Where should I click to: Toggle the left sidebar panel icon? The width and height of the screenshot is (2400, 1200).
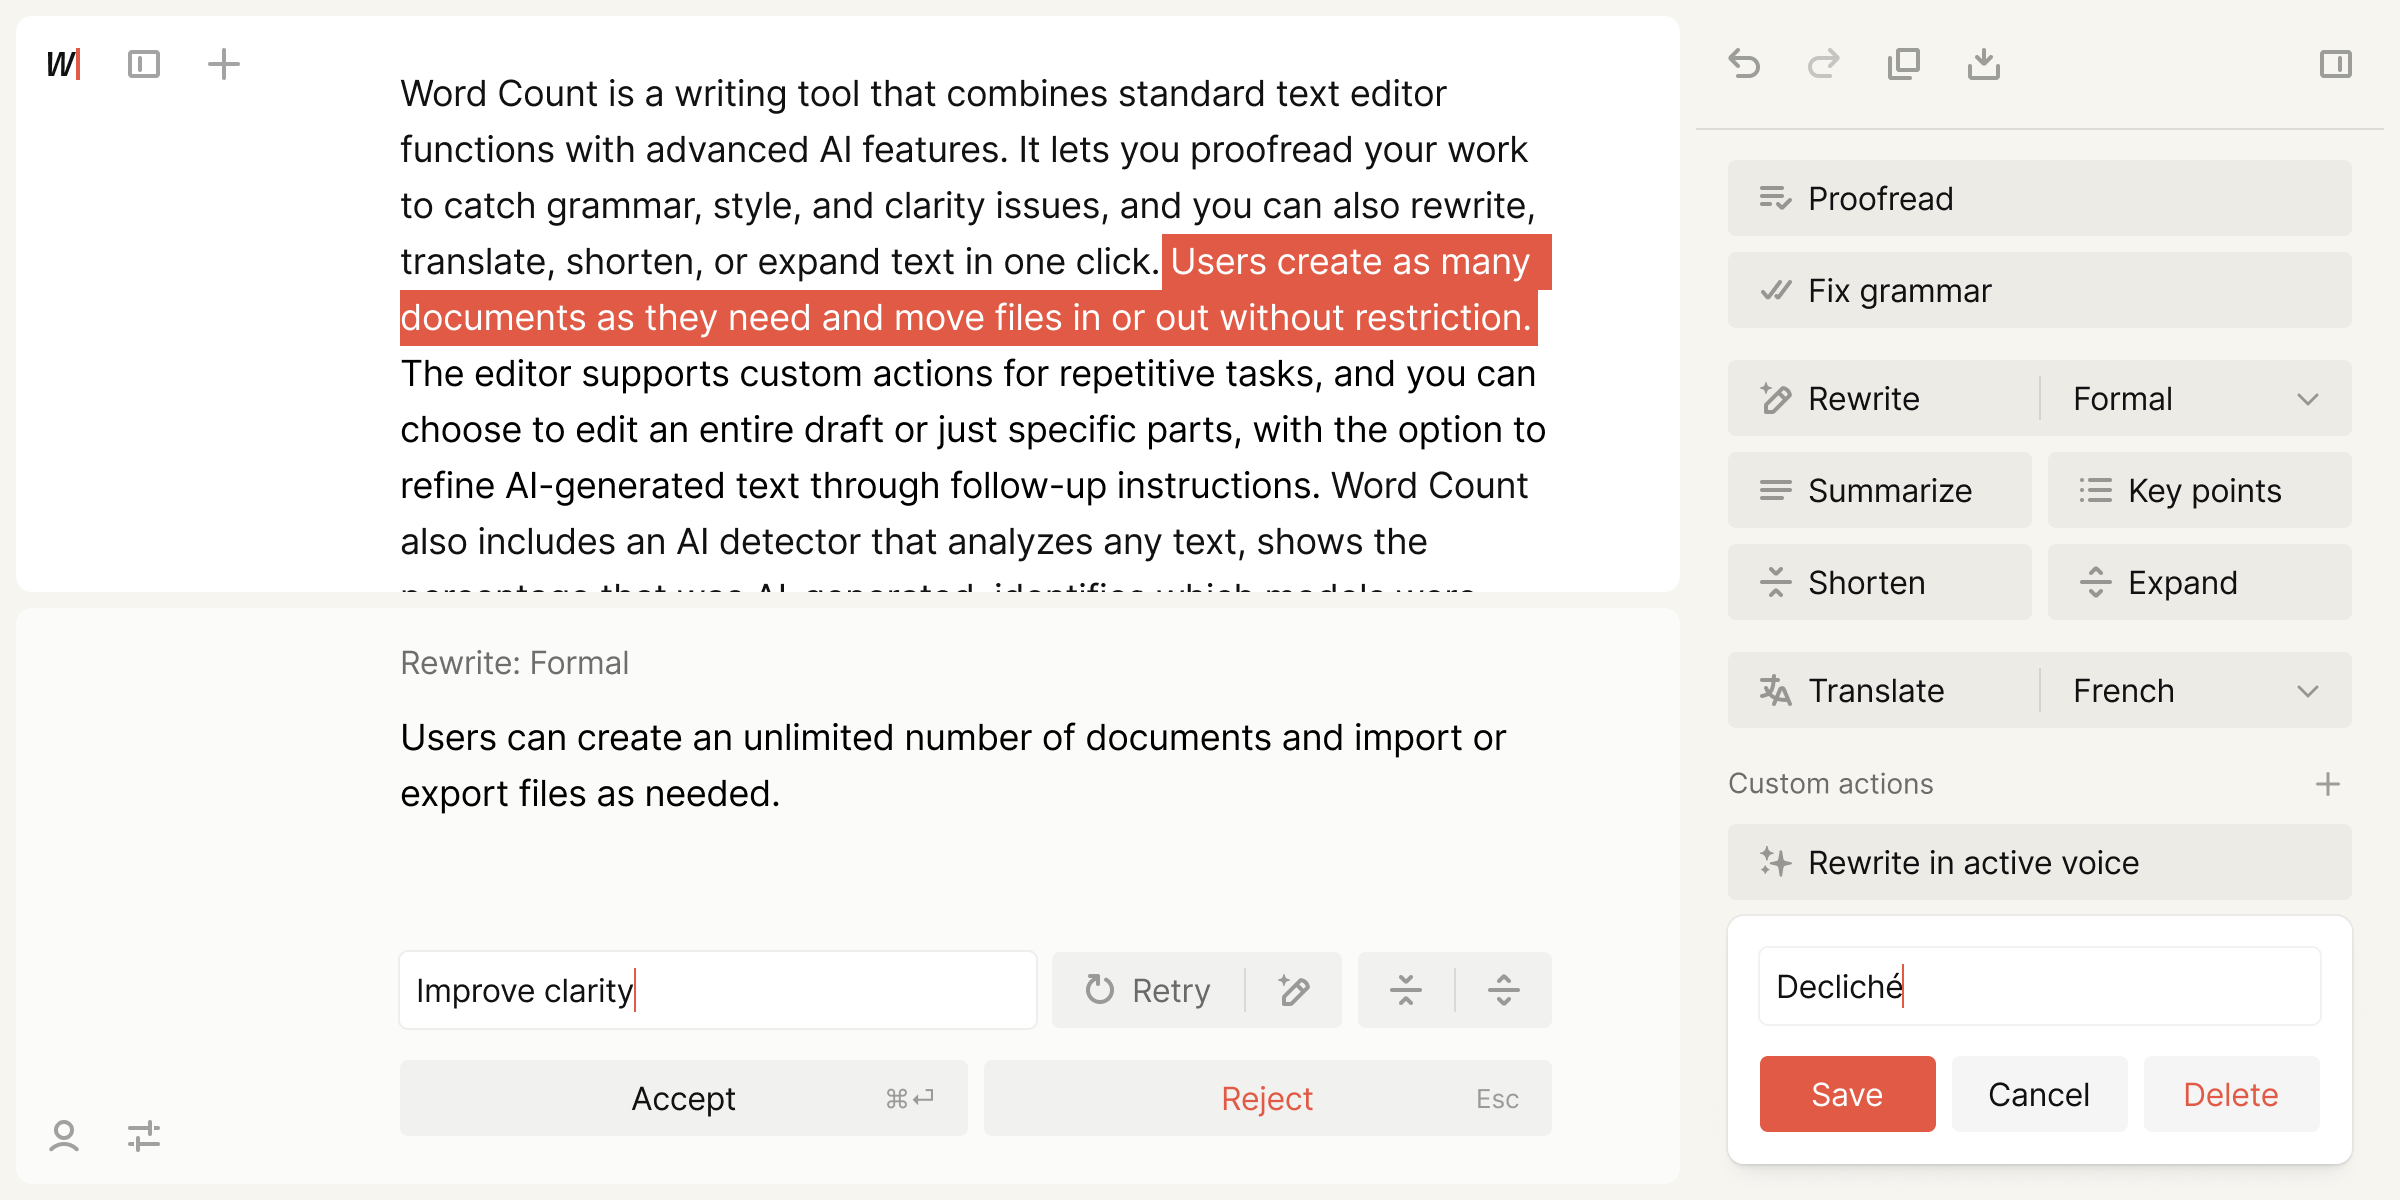click(x=144, y=64)
